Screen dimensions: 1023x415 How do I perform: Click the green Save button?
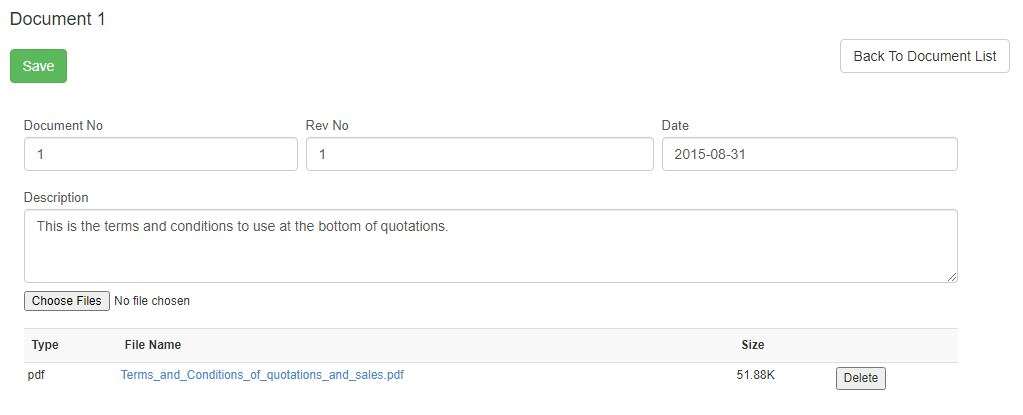[x=38, y=66]
